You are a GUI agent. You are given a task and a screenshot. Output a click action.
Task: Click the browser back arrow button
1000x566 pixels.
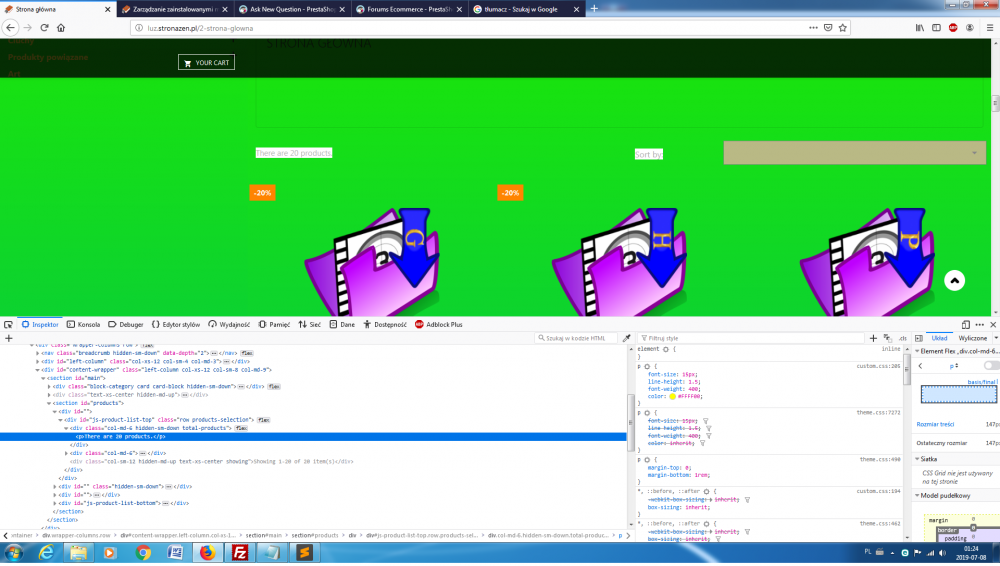10,27
